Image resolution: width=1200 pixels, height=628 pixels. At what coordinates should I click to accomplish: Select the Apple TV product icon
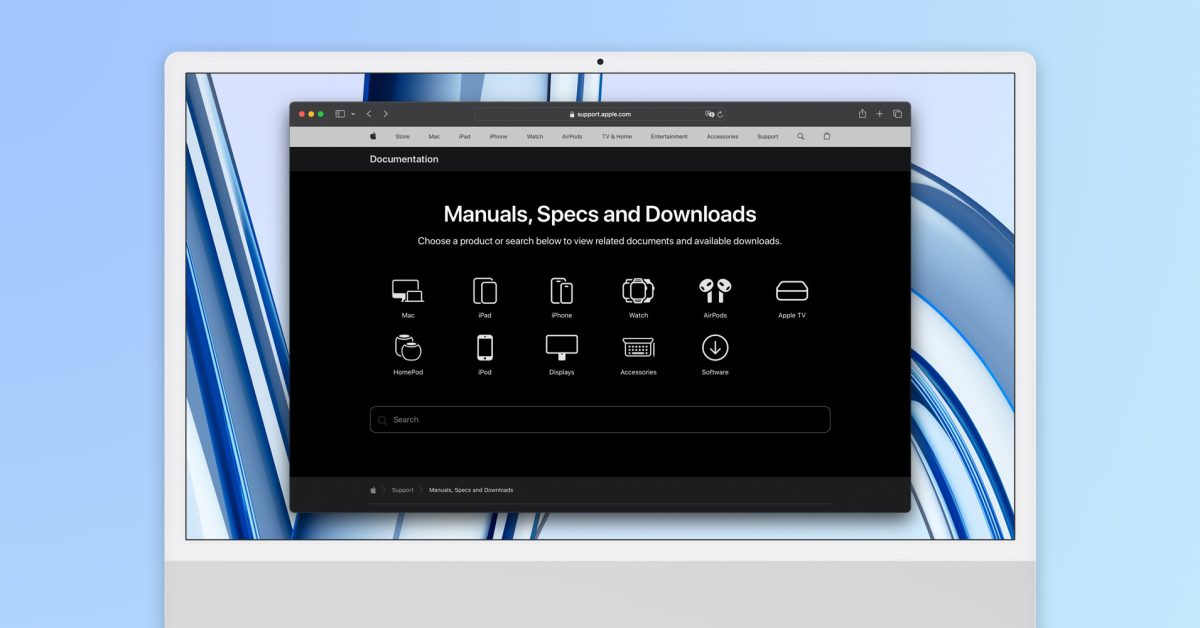[792, 291]
